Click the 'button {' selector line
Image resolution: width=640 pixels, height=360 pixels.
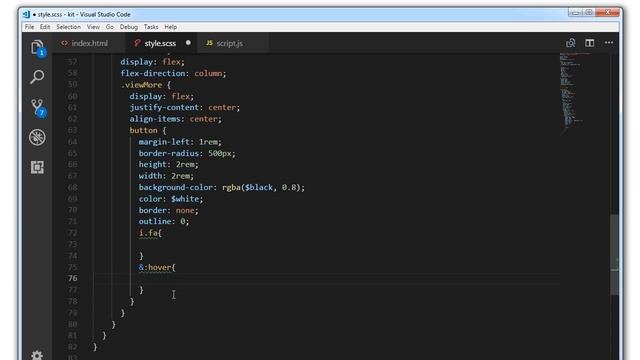[x=148, y=130]
